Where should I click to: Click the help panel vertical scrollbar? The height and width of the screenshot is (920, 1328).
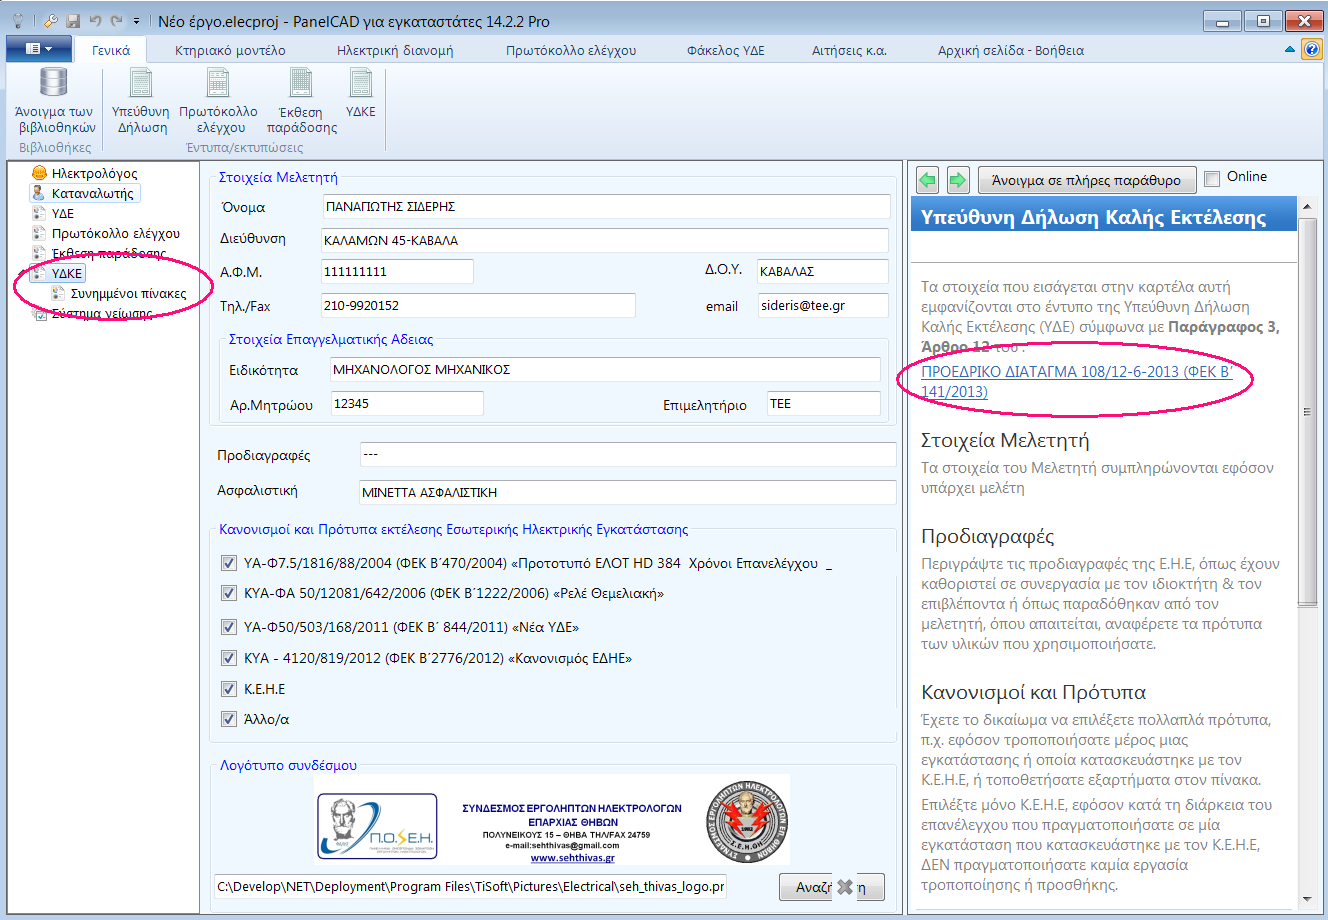coord(1307,411)
